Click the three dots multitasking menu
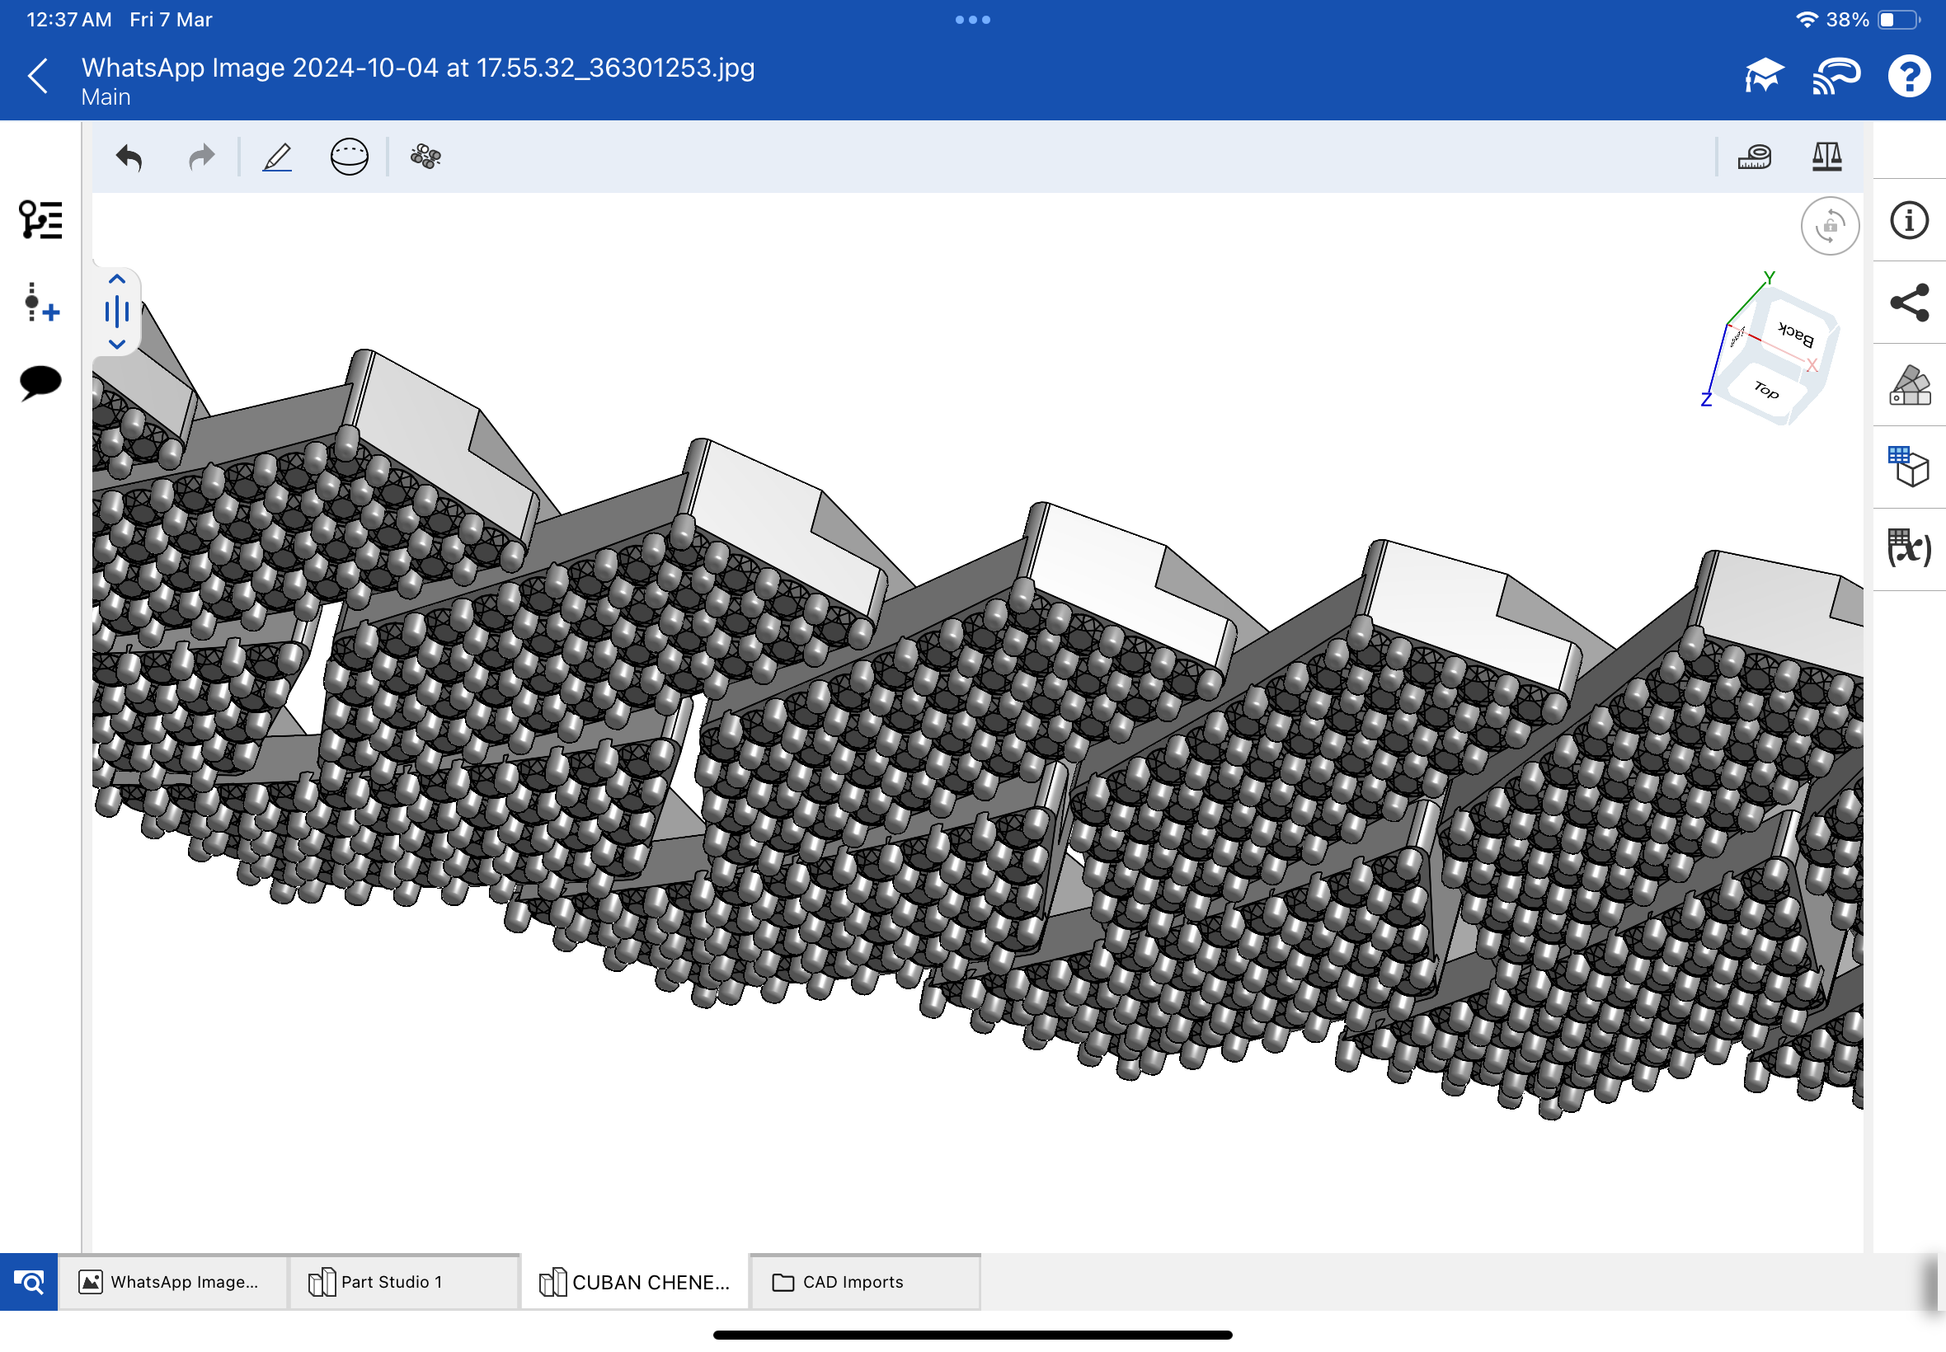Image resolution: width=1946 pixels, height=1352 pixels. (972, 20)
